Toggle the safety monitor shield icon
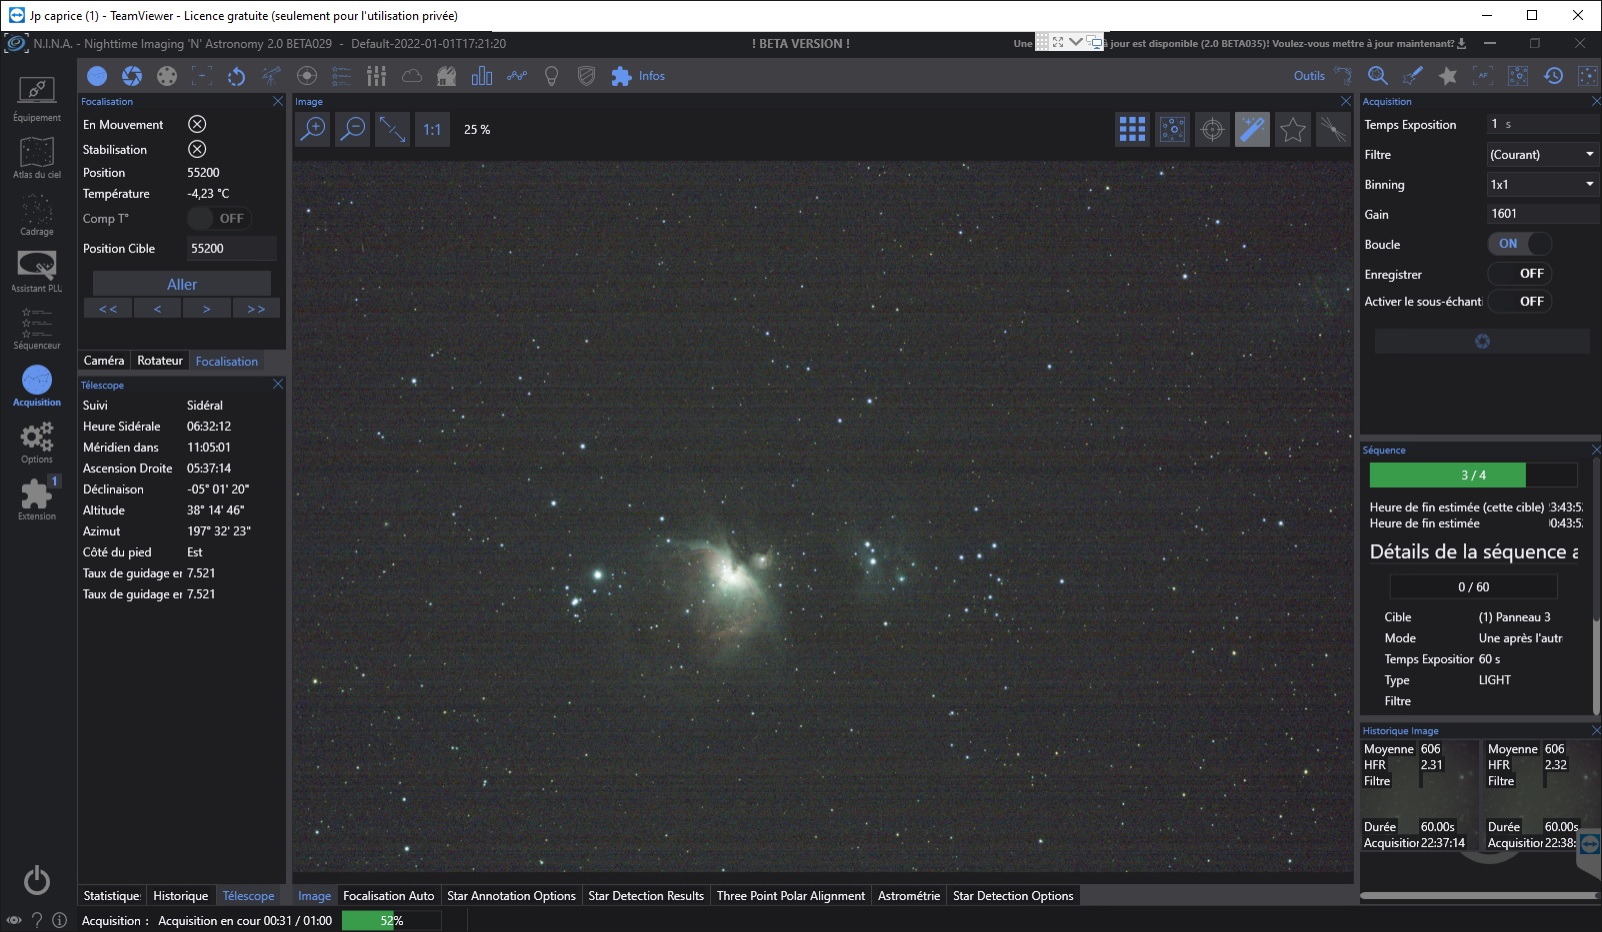Viewport: 1602px width, 932px height. (587, 76)
